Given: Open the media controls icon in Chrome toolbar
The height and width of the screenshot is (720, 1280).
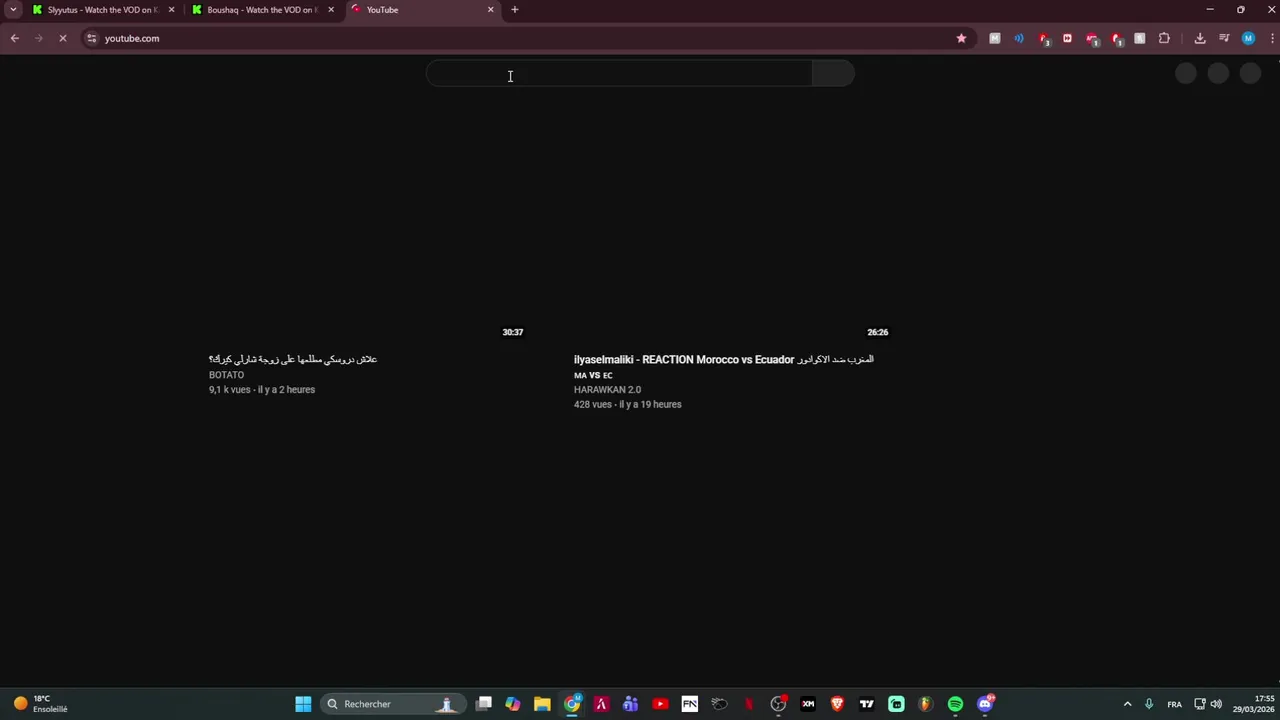Looking at the screenshot, I should coord(1224,38).
